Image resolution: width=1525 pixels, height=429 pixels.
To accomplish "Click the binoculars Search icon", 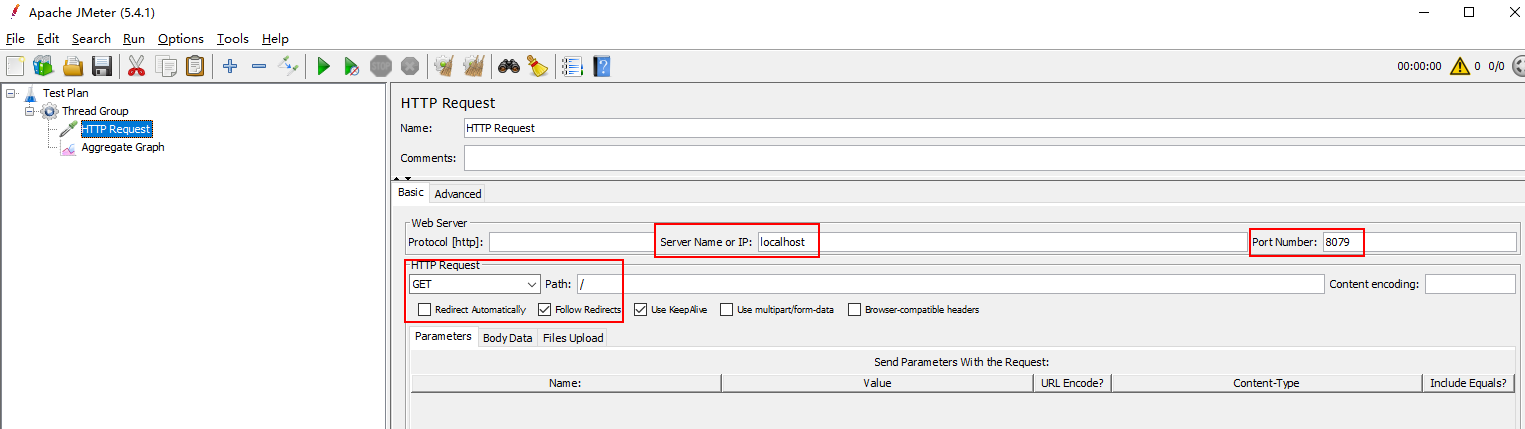I will click(x=509, y=67).
